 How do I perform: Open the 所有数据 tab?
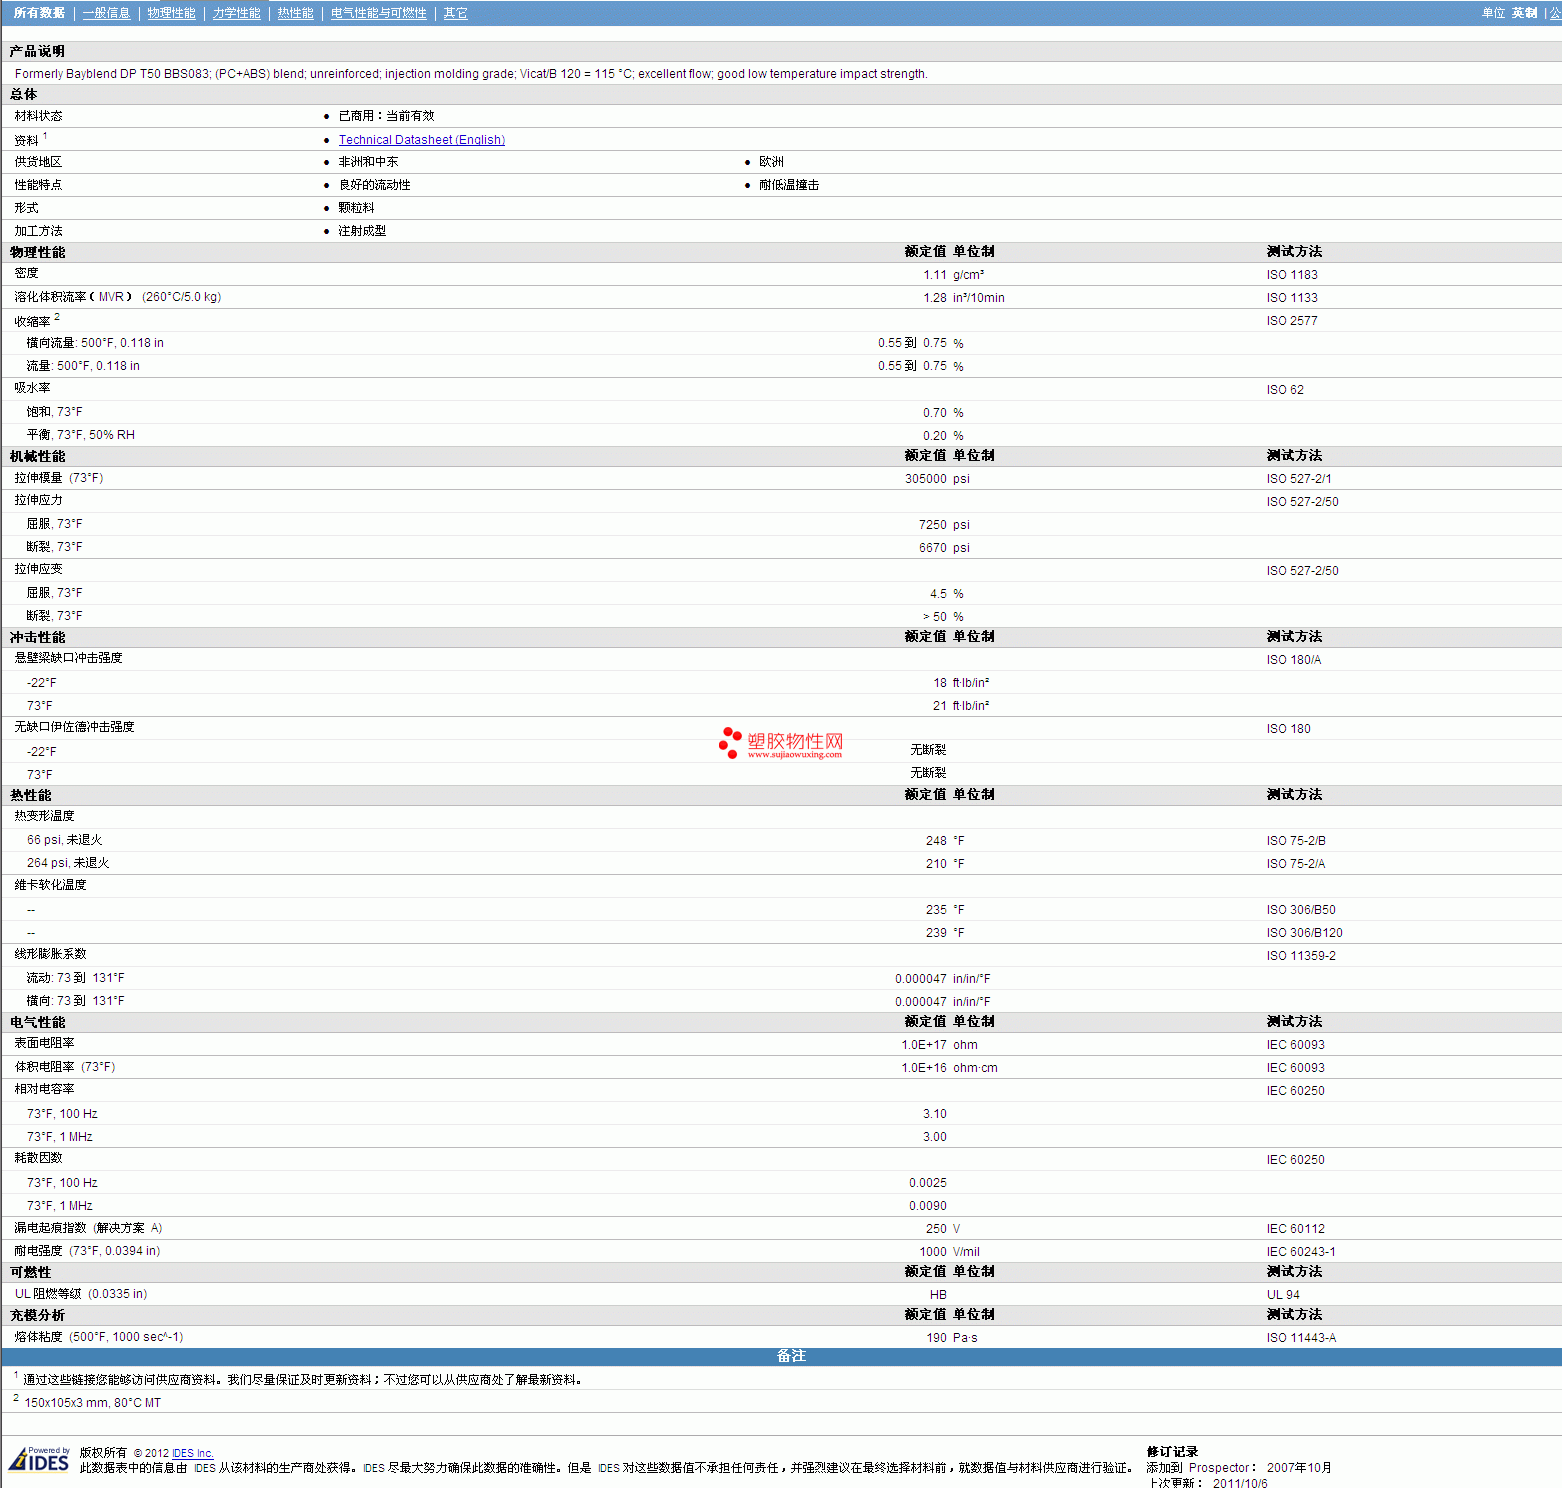point(39,13)
